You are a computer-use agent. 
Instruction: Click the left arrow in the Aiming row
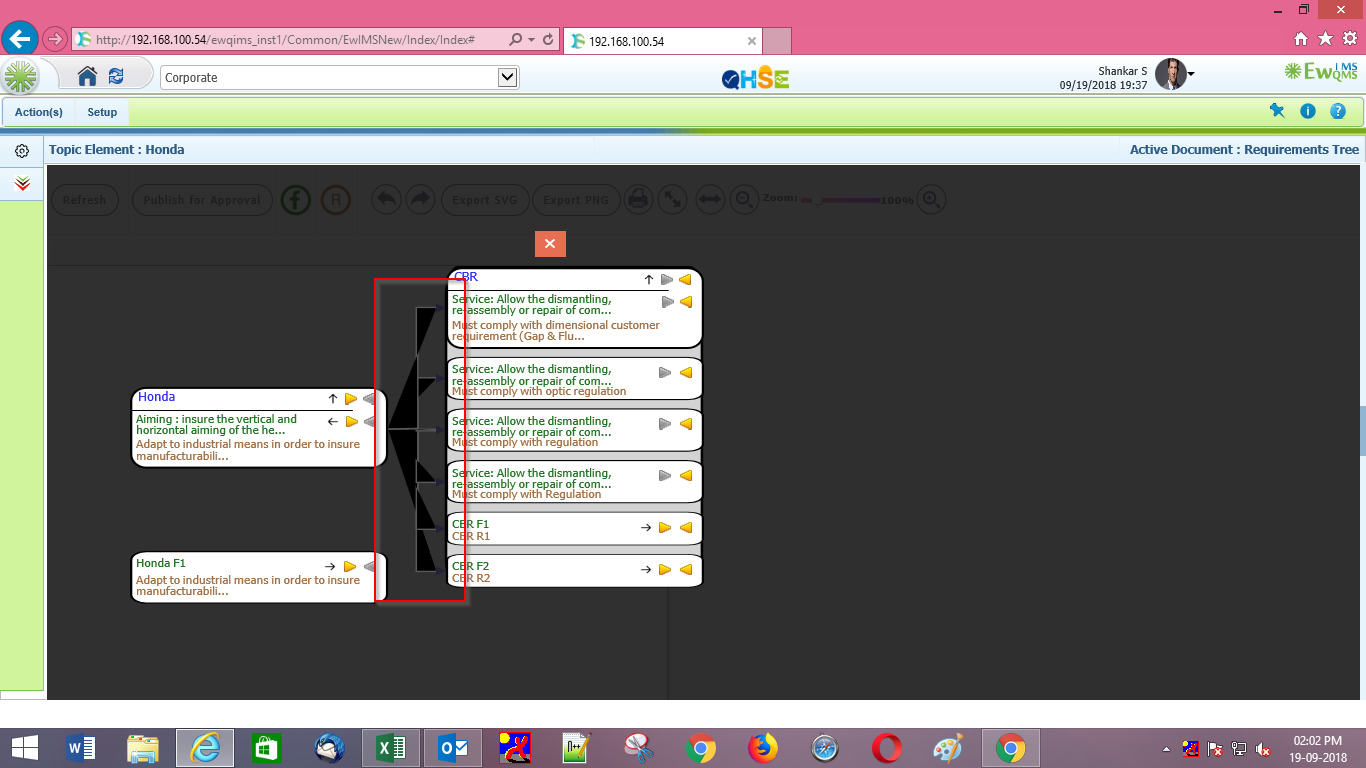(333, 421)
